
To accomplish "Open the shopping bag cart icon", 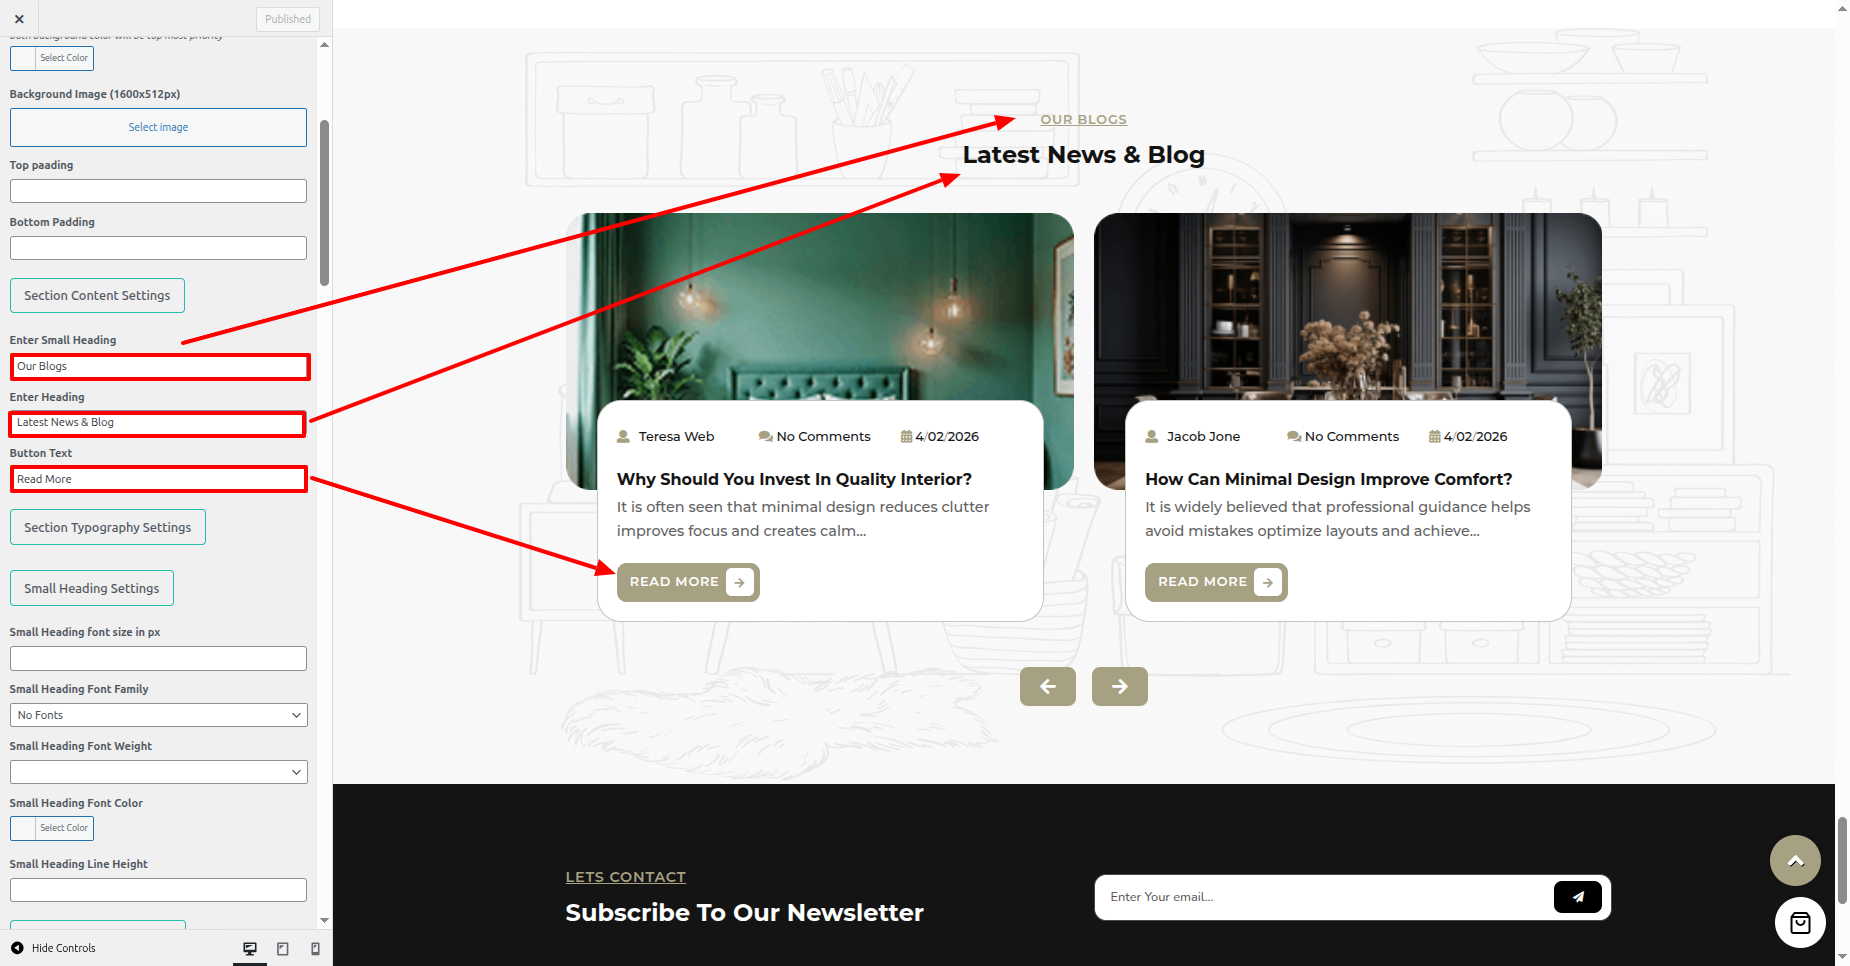I will tap(1800, 923).
